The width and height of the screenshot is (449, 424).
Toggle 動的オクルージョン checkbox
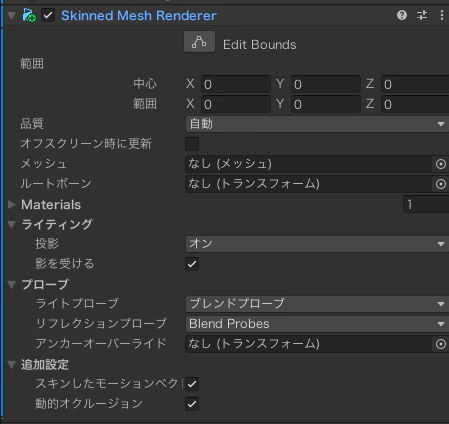point(192,404)
